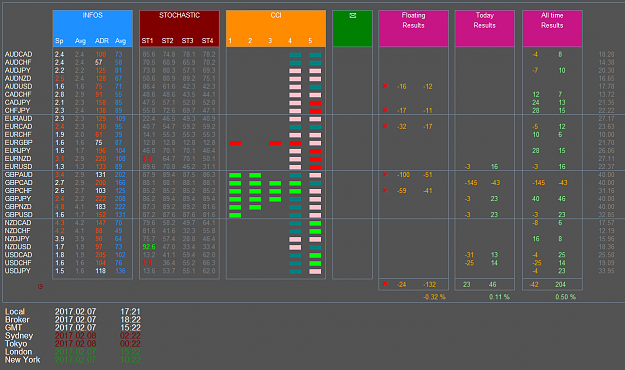Viewport: 625px width, 370px height.
Task: Click the -132 floating total
Action: point(429,284)
